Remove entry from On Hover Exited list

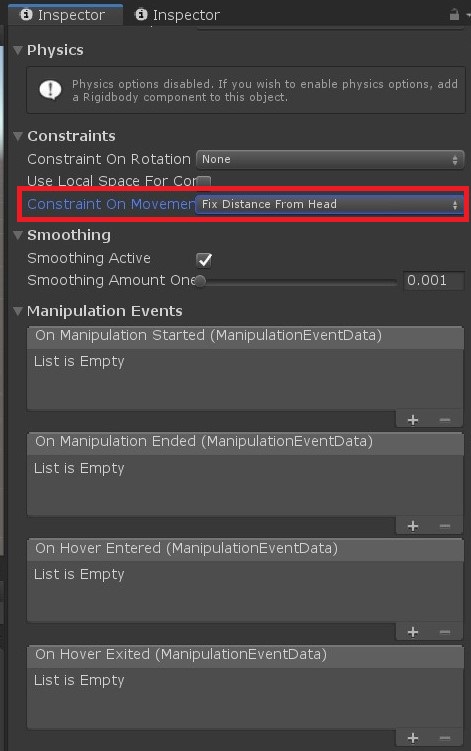coord(445,738)
